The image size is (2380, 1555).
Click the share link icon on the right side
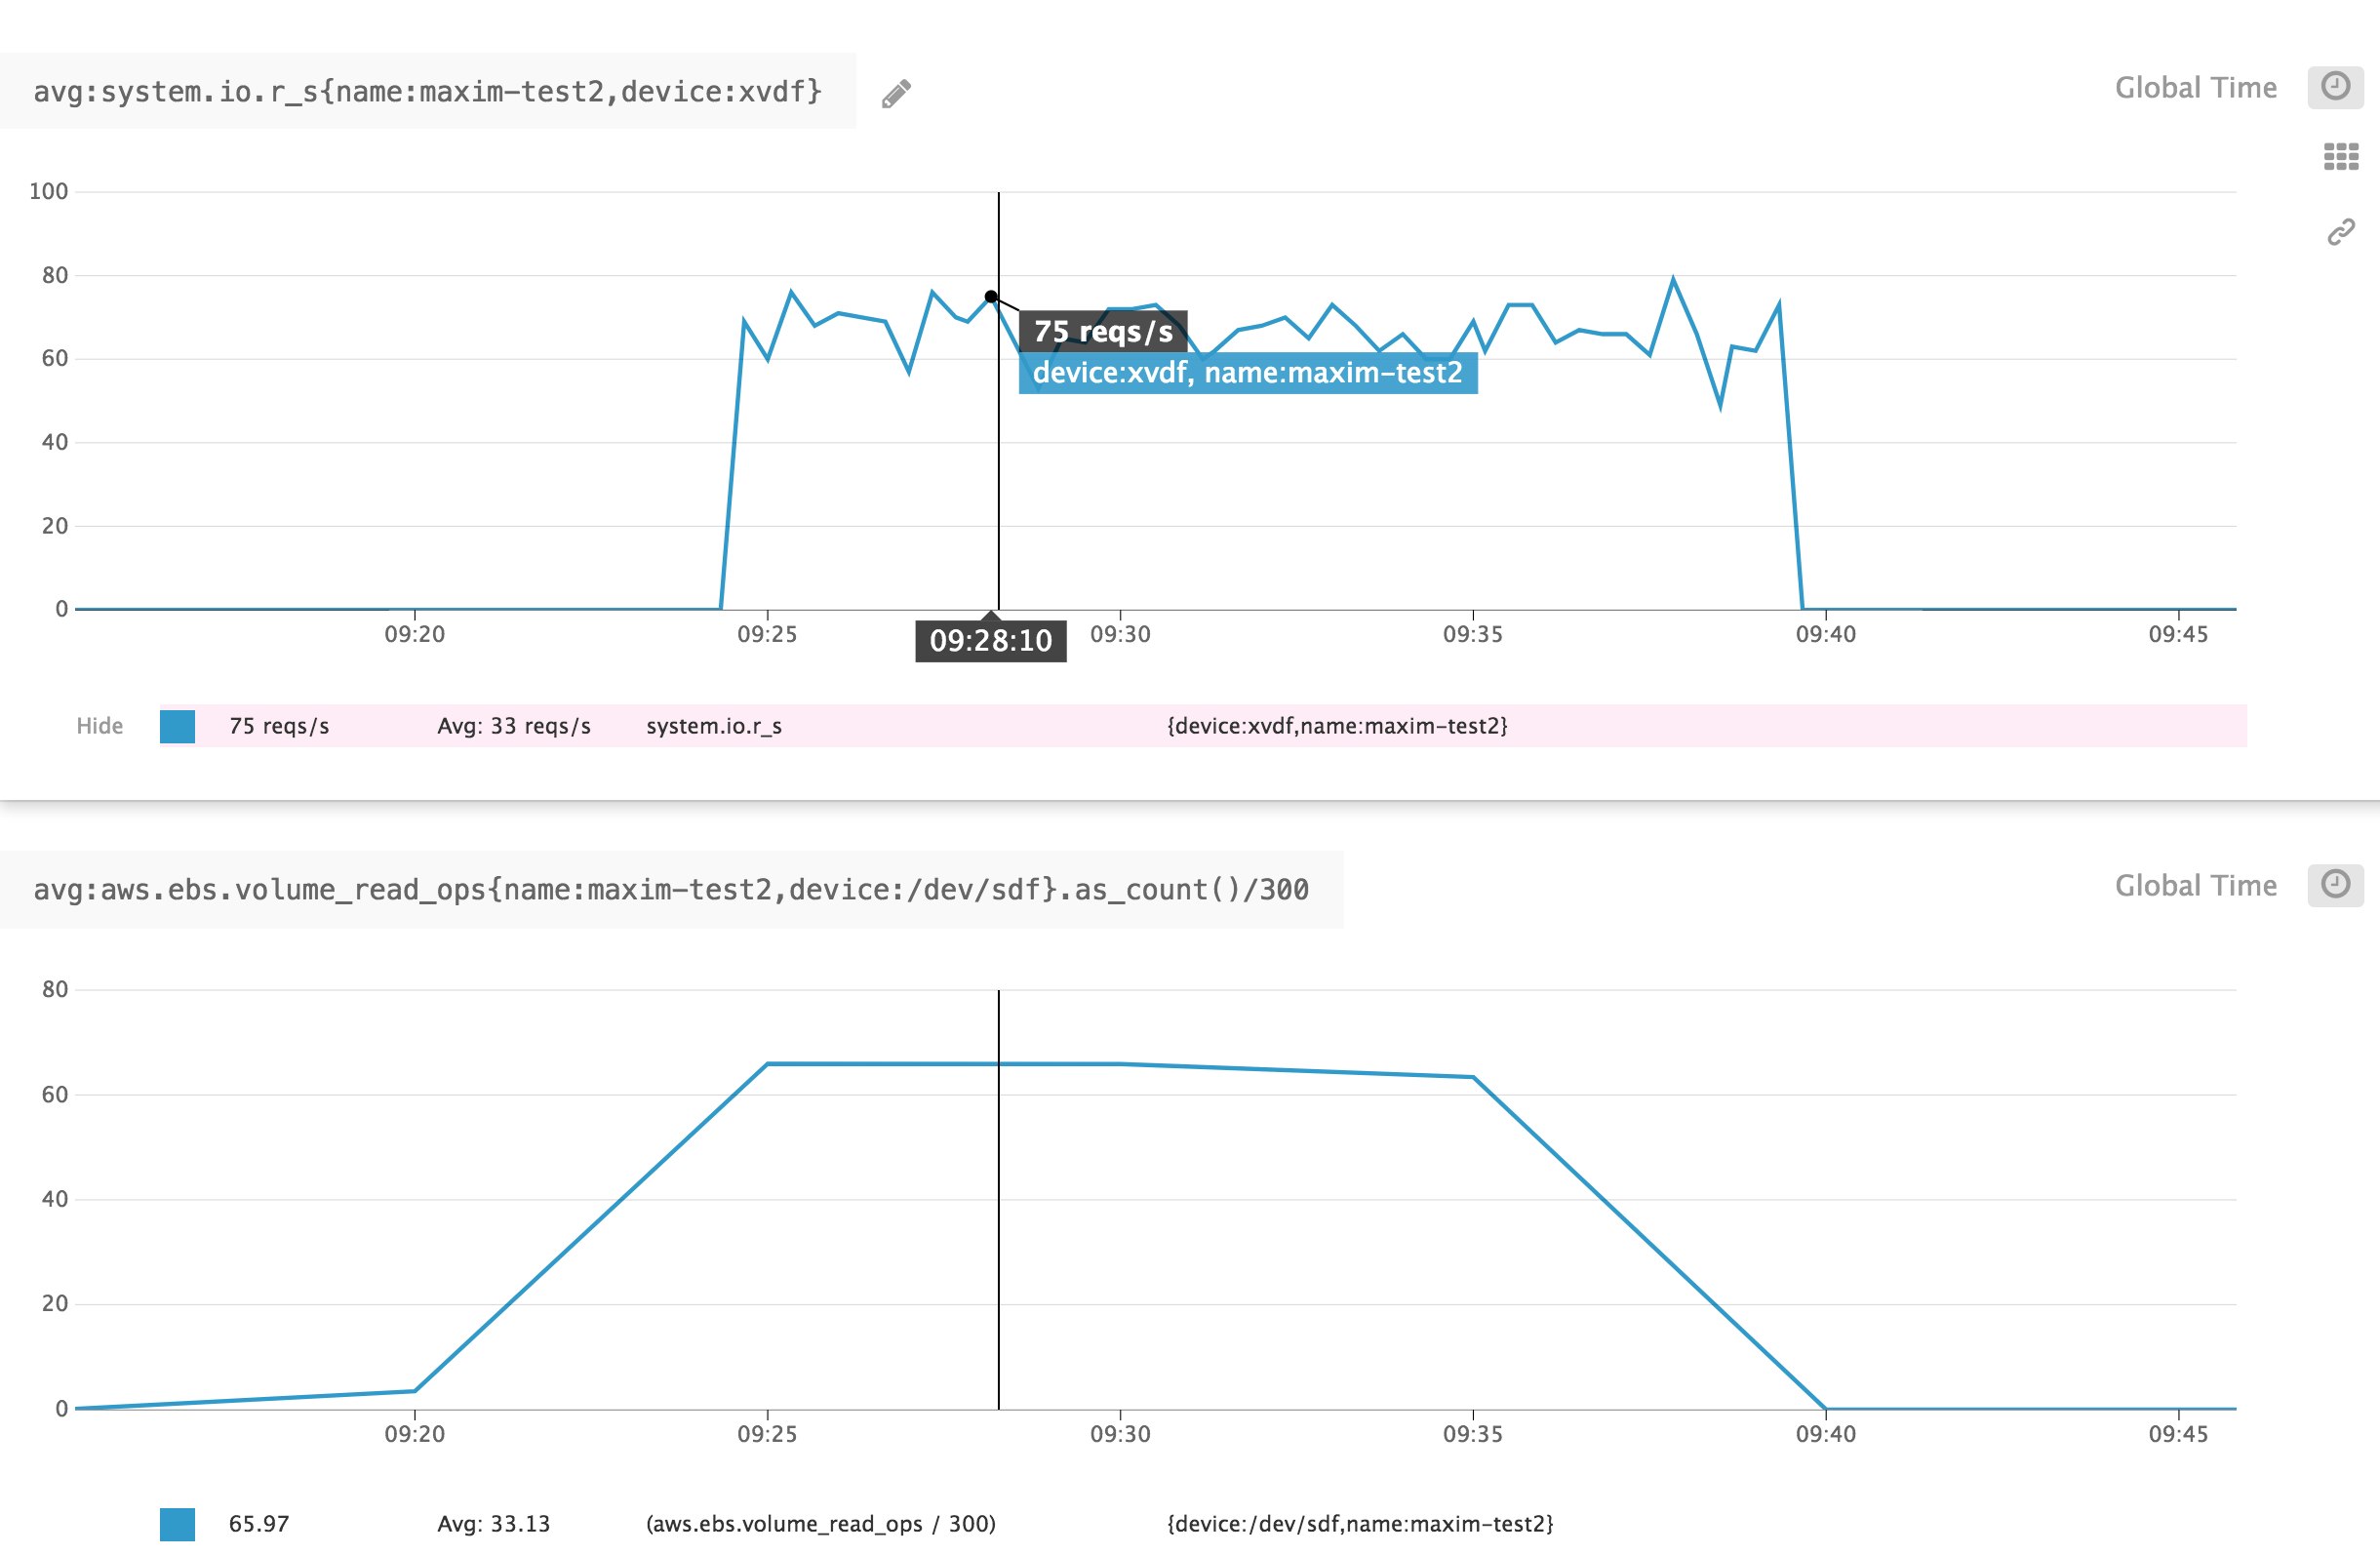point(2340,230)
